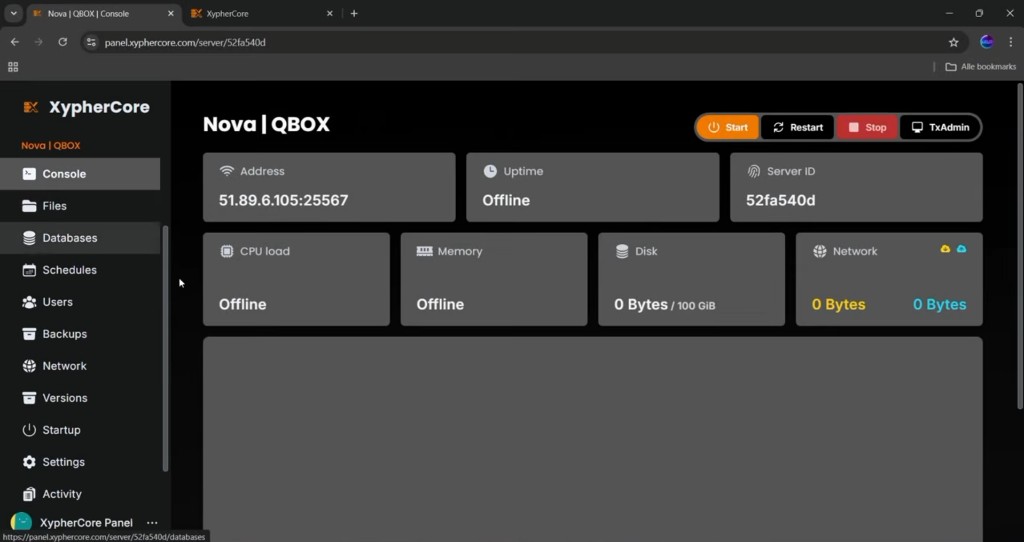The image size is (1024, 542).
Task: Open the Backups page
Action: click(80, 334)
